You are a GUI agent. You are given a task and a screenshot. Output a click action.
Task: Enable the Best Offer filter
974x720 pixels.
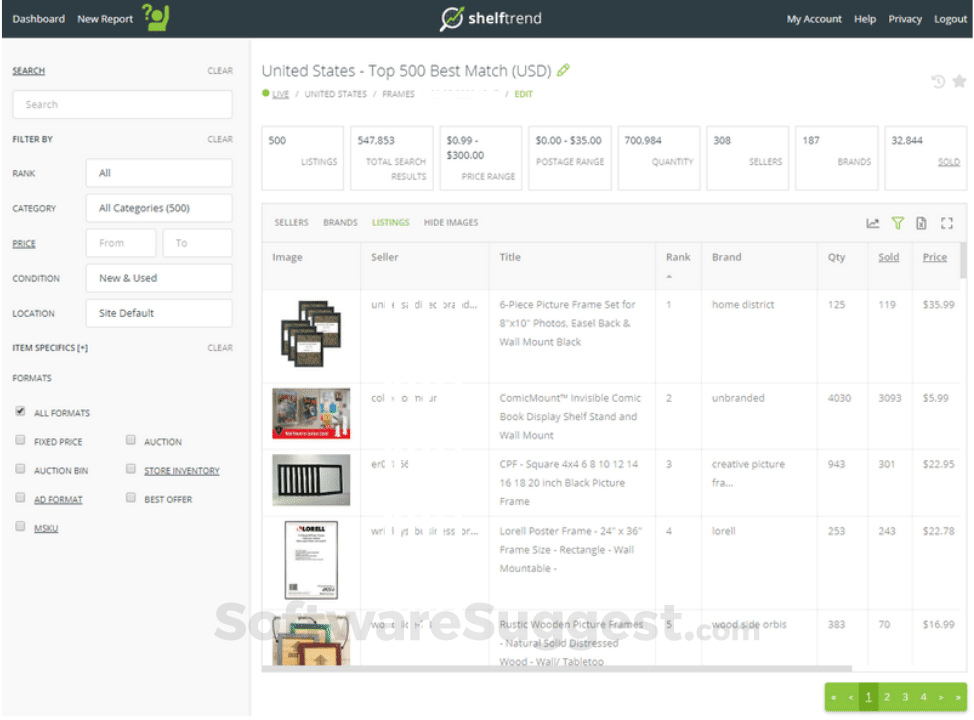pyautogui.click(x=130, y=498)
